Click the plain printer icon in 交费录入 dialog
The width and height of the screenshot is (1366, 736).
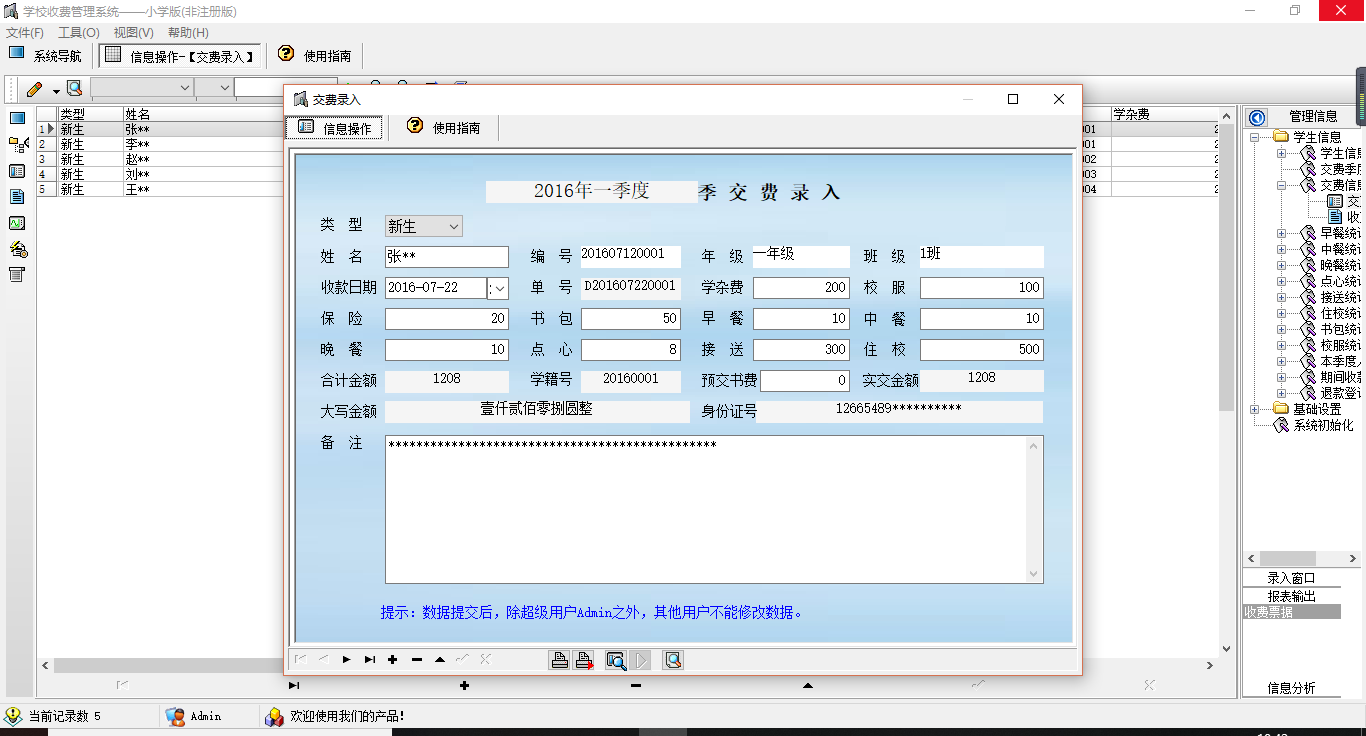(560, 660)
